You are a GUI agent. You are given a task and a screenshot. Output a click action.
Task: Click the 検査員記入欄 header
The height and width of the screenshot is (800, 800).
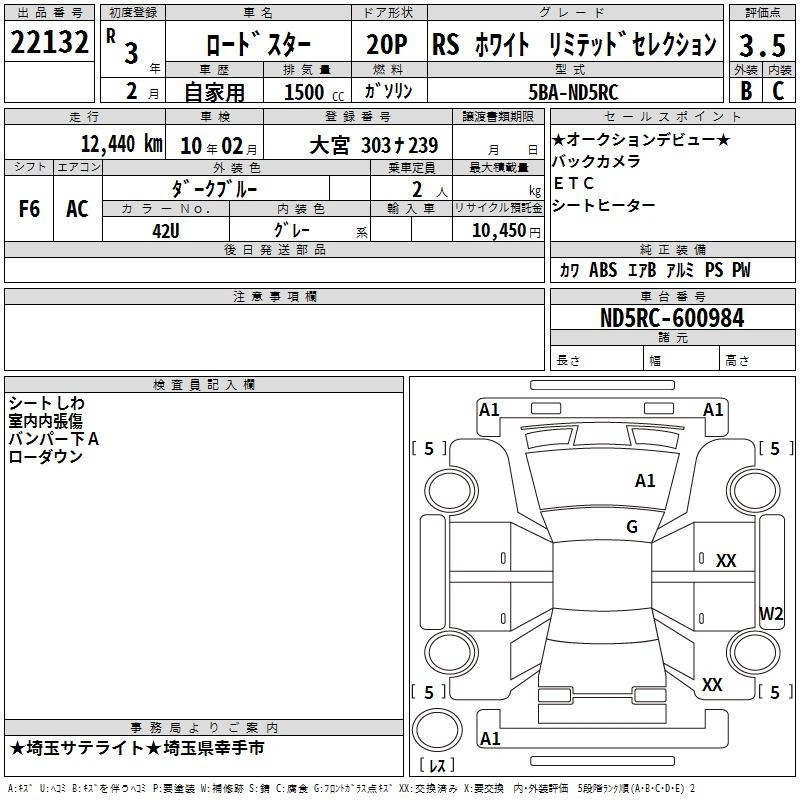tap(204, 385)
